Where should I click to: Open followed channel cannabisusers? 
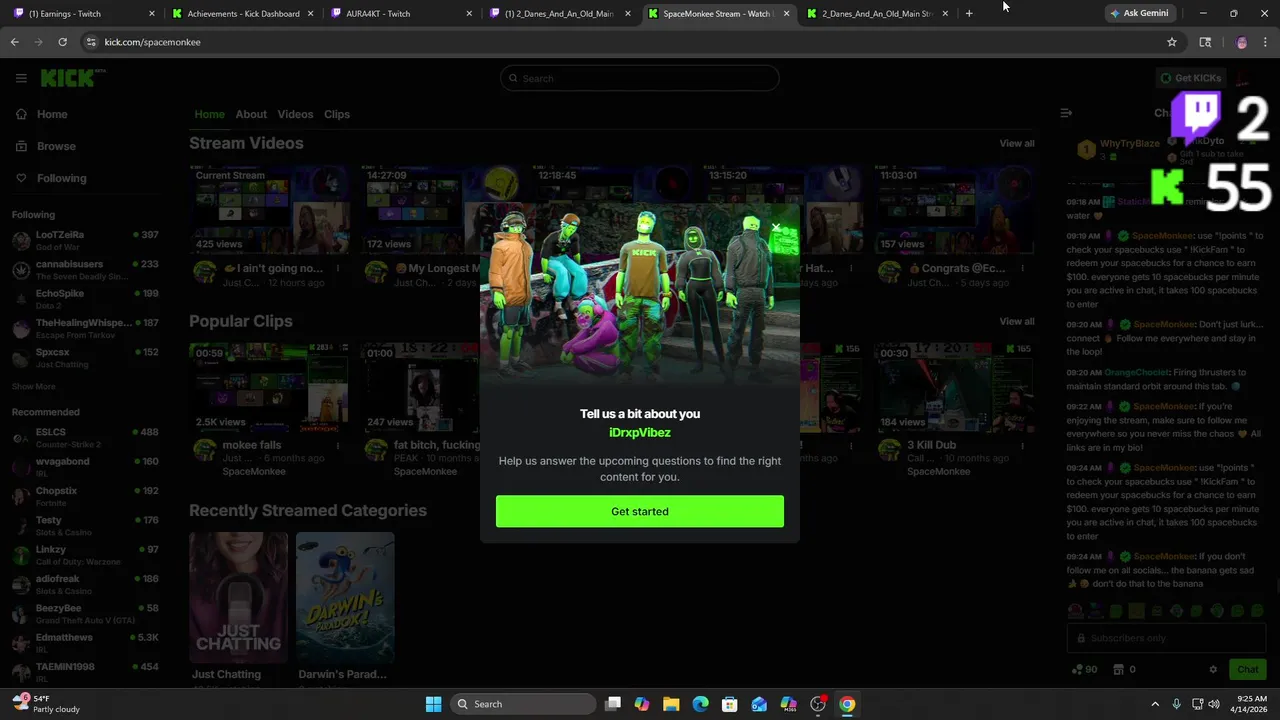point(85,270)
